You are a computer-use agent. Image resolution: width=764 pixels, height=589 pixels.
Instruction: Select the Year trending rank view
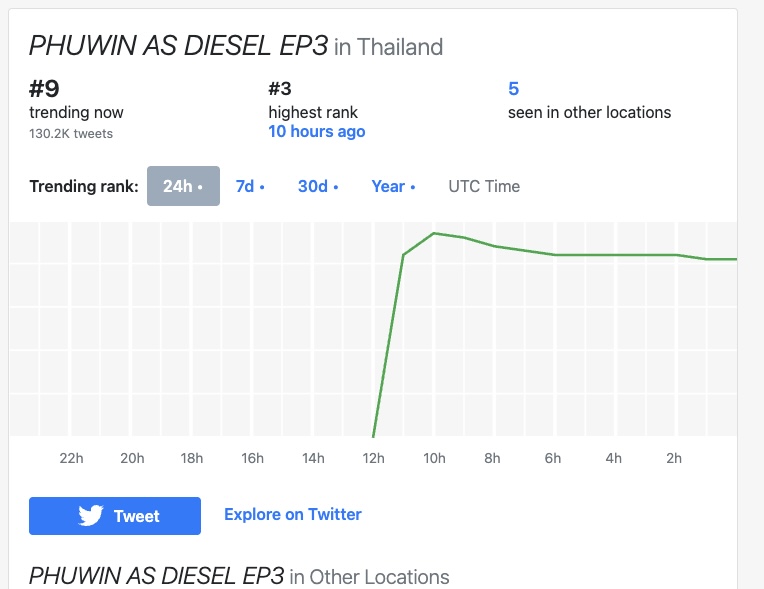393,186
